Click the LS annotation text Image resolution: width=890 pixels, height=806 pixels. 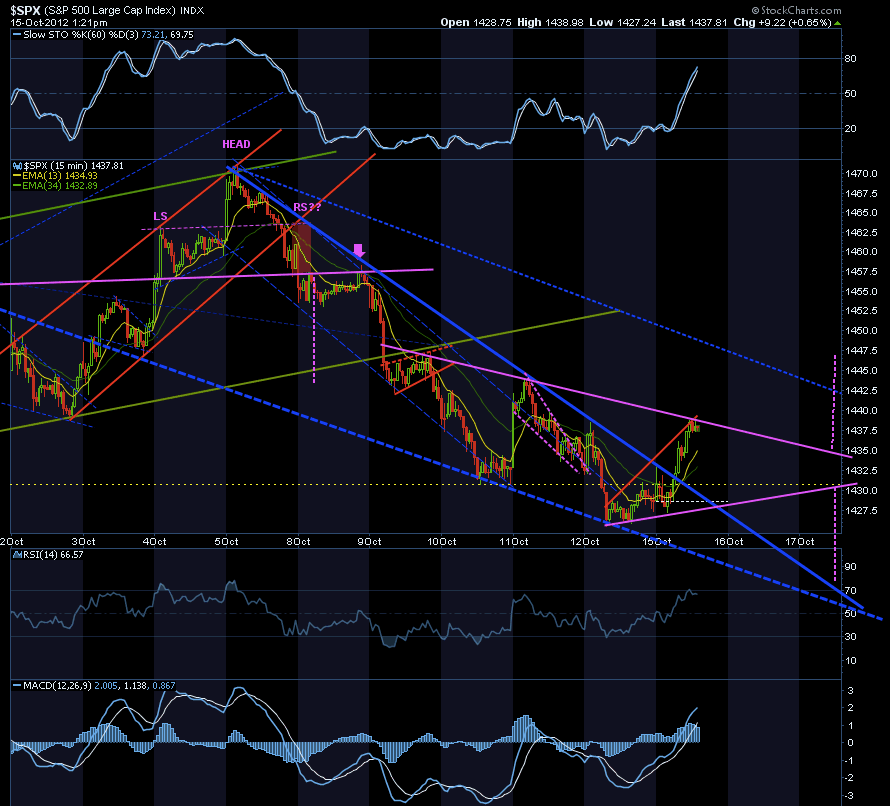click(161, 216)
